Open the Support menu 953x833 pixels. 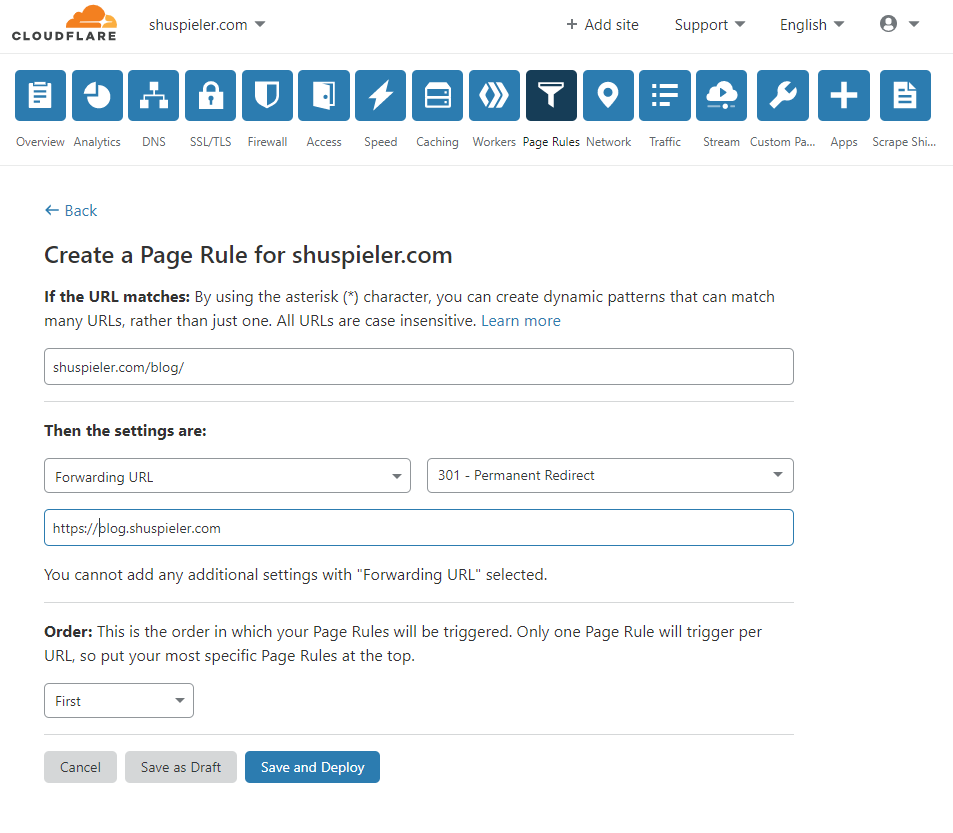coord(710,25)
